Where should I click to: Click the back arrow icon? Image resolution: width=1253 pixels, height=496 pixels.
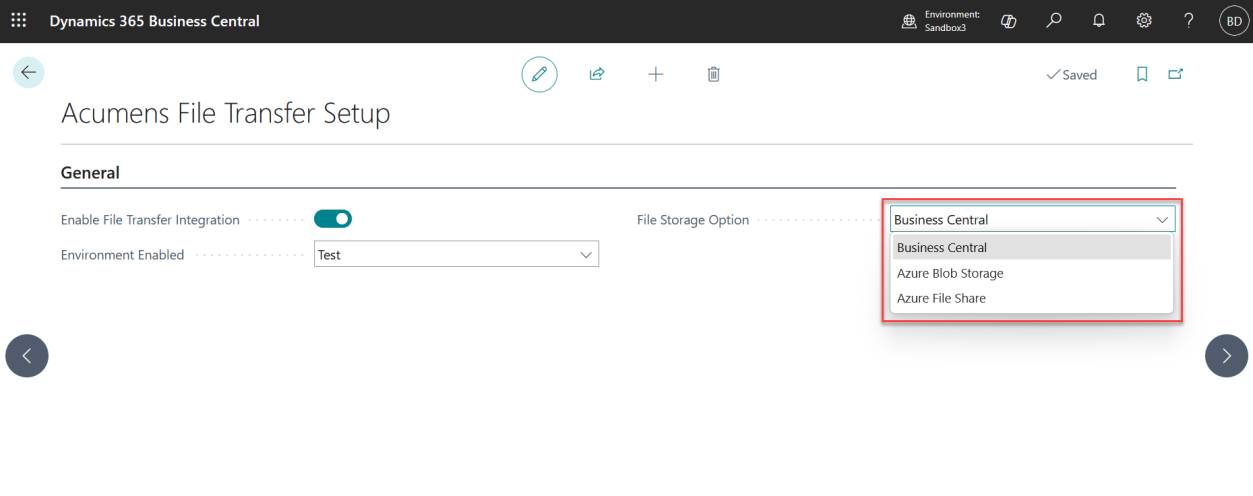click(28, 72)
